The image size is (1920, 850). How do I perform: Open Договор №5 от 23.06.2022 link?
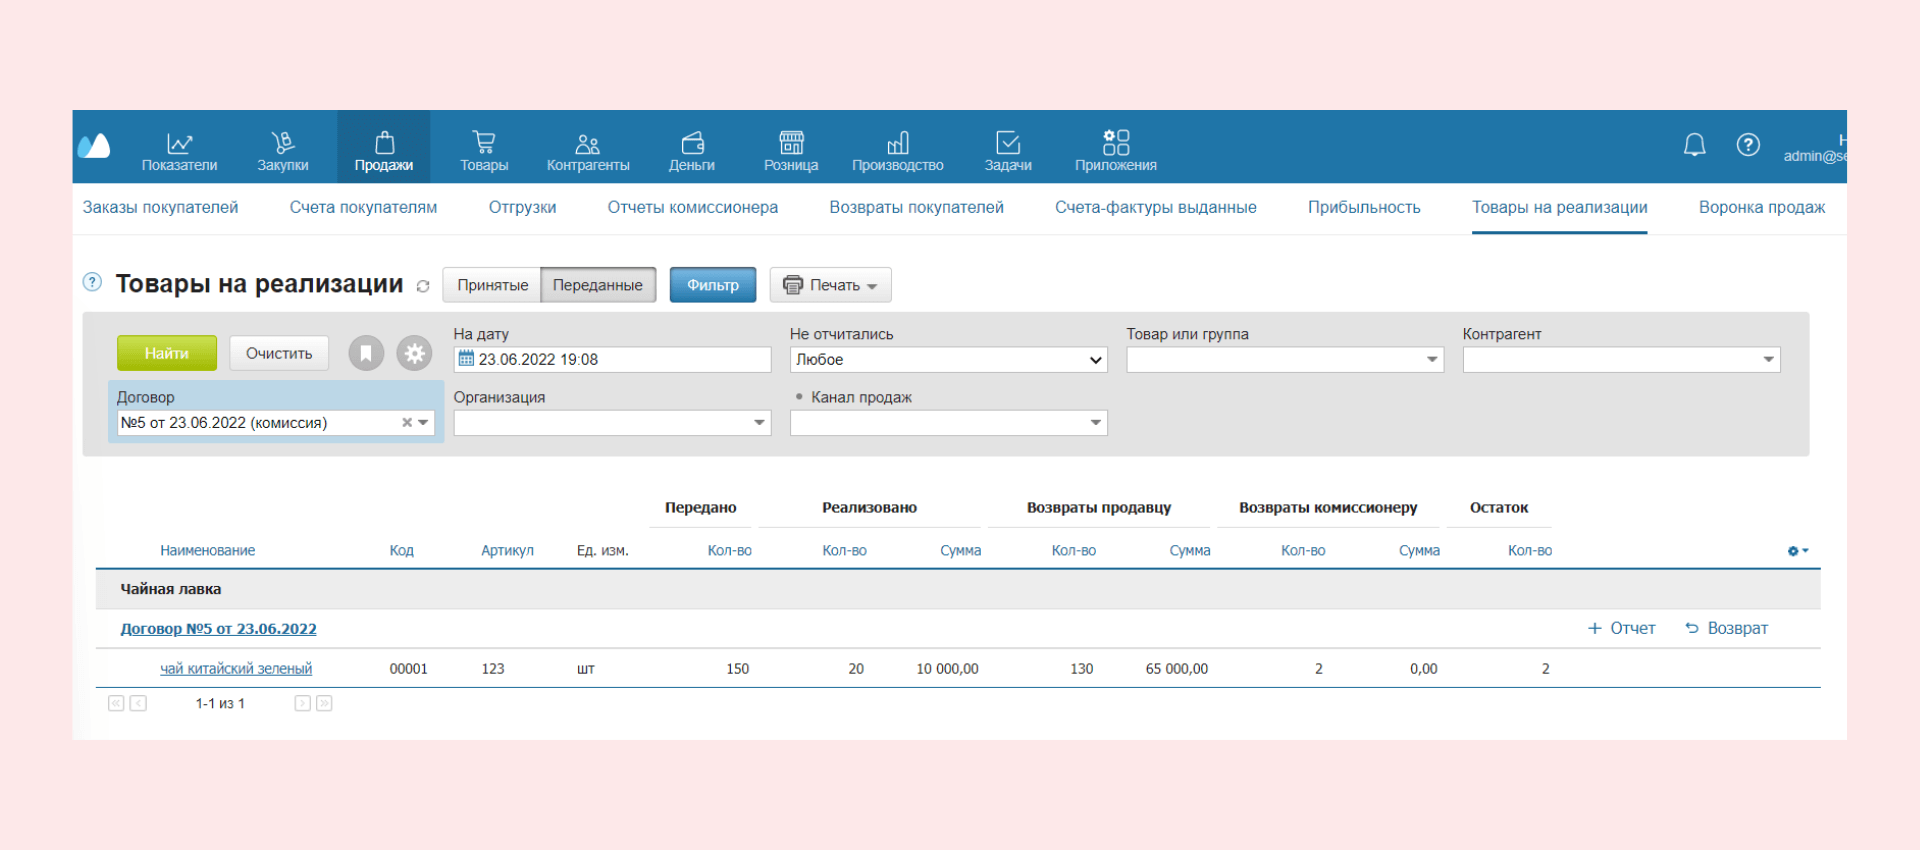218,629
